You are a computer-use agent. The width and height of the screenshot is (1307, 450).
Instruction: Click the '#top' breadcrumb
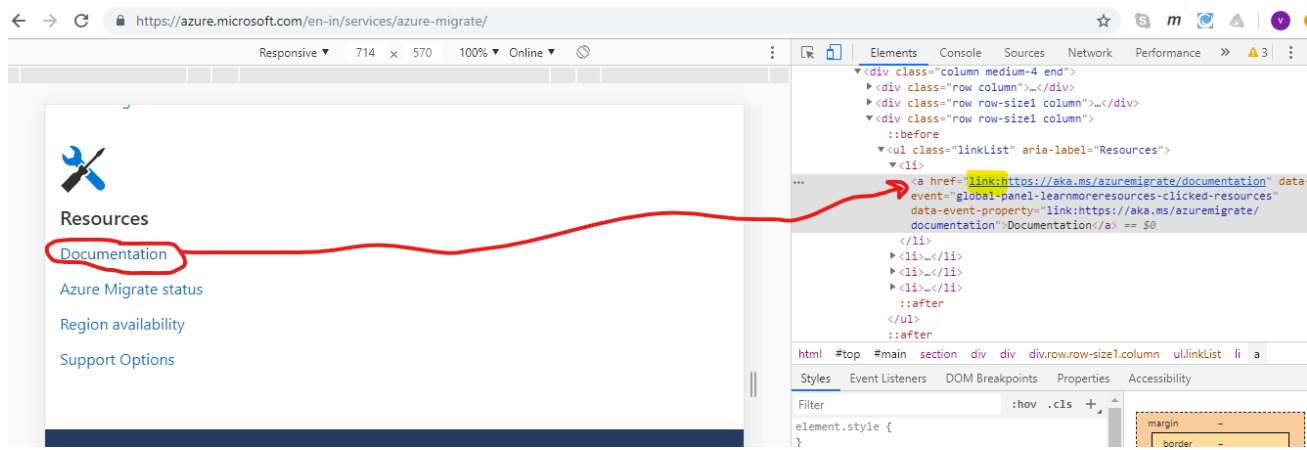[x=847, y=354]
